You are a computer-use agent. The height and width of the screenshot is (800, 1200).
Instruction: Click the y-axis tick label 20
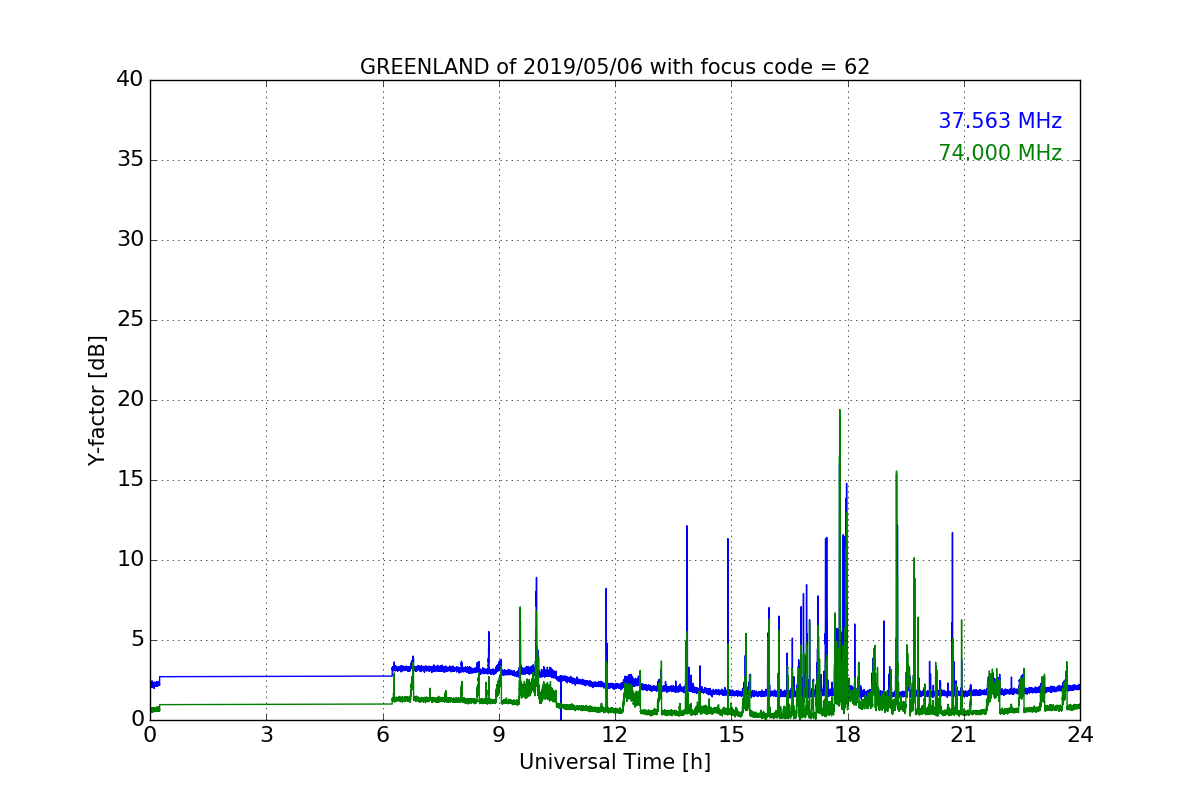[x=129, y=400]
